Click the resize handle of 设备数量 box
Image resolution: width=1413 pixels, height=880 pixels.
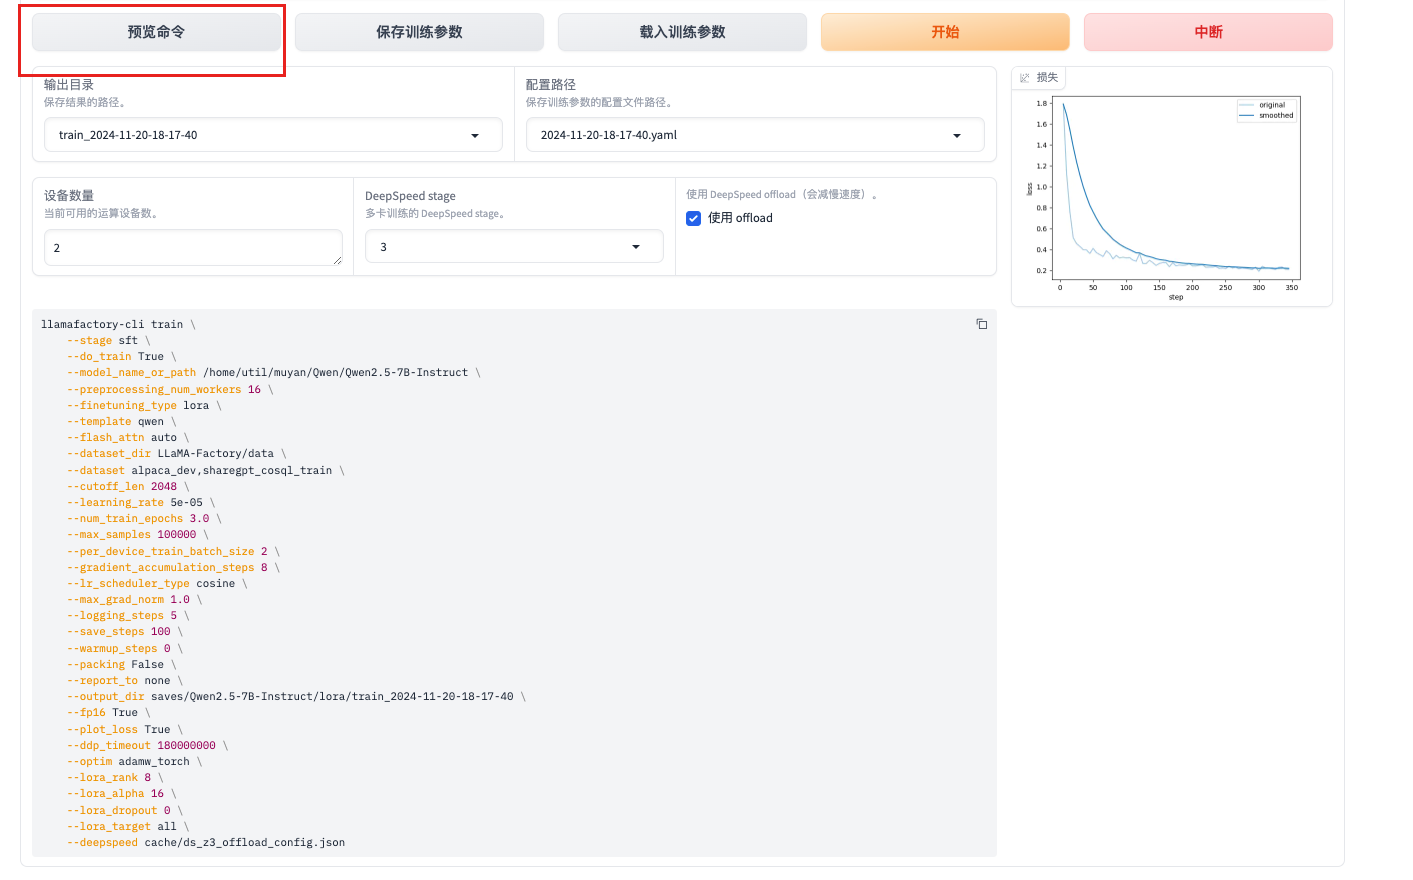coord(337,260)
